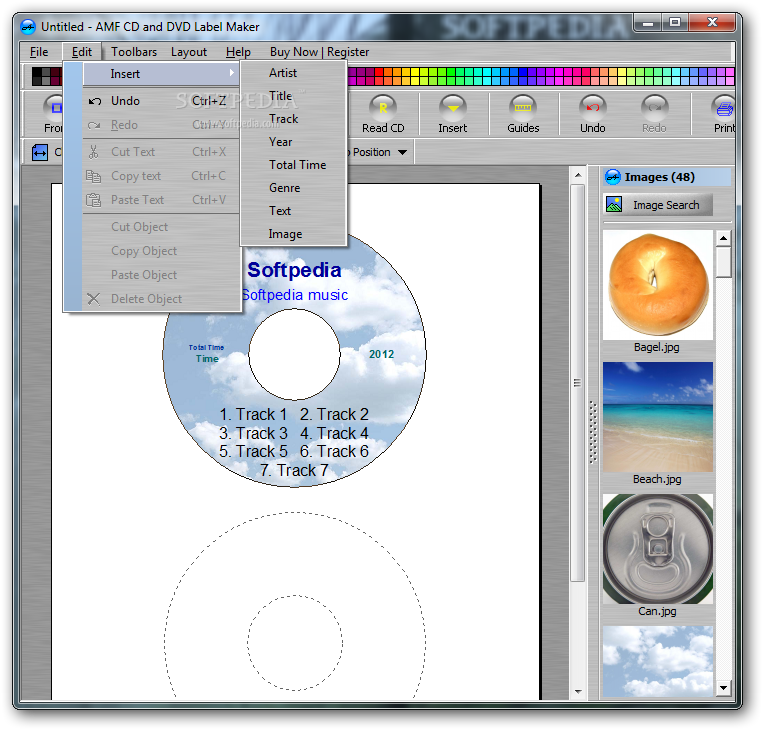763x730 pixels.
Task: Expand the Insert submenu arrow
Action: click(232, 73)
